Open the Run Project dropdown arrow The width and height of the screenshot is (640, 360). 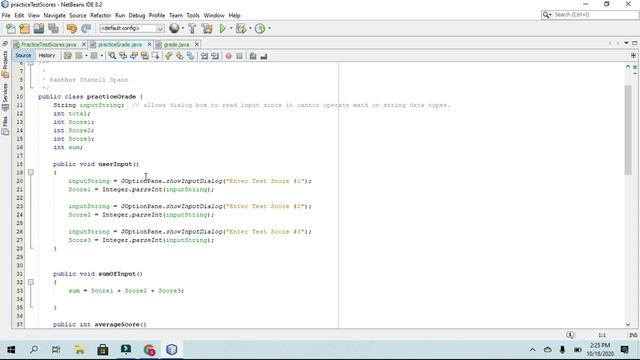click(x=231, y=29)
